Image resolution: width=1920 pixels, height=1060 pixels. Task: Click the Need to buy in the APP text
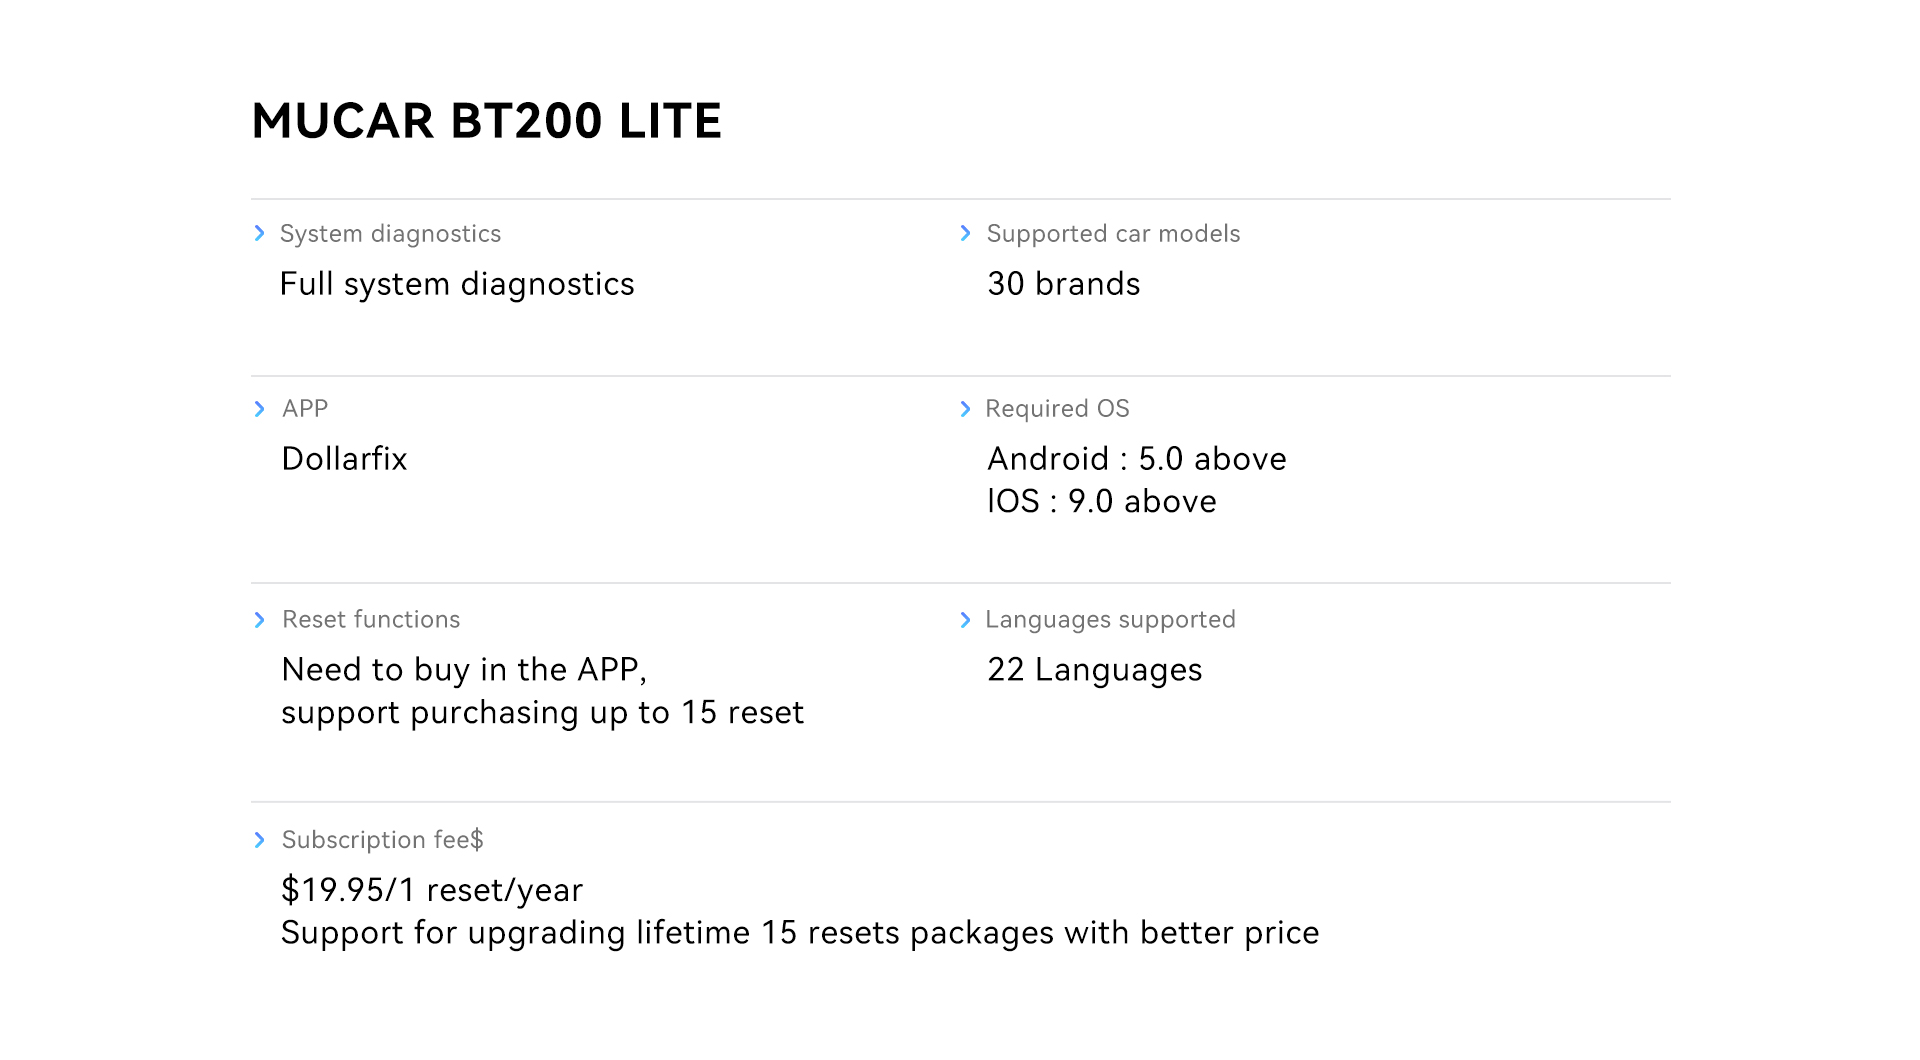coord(464,670)
